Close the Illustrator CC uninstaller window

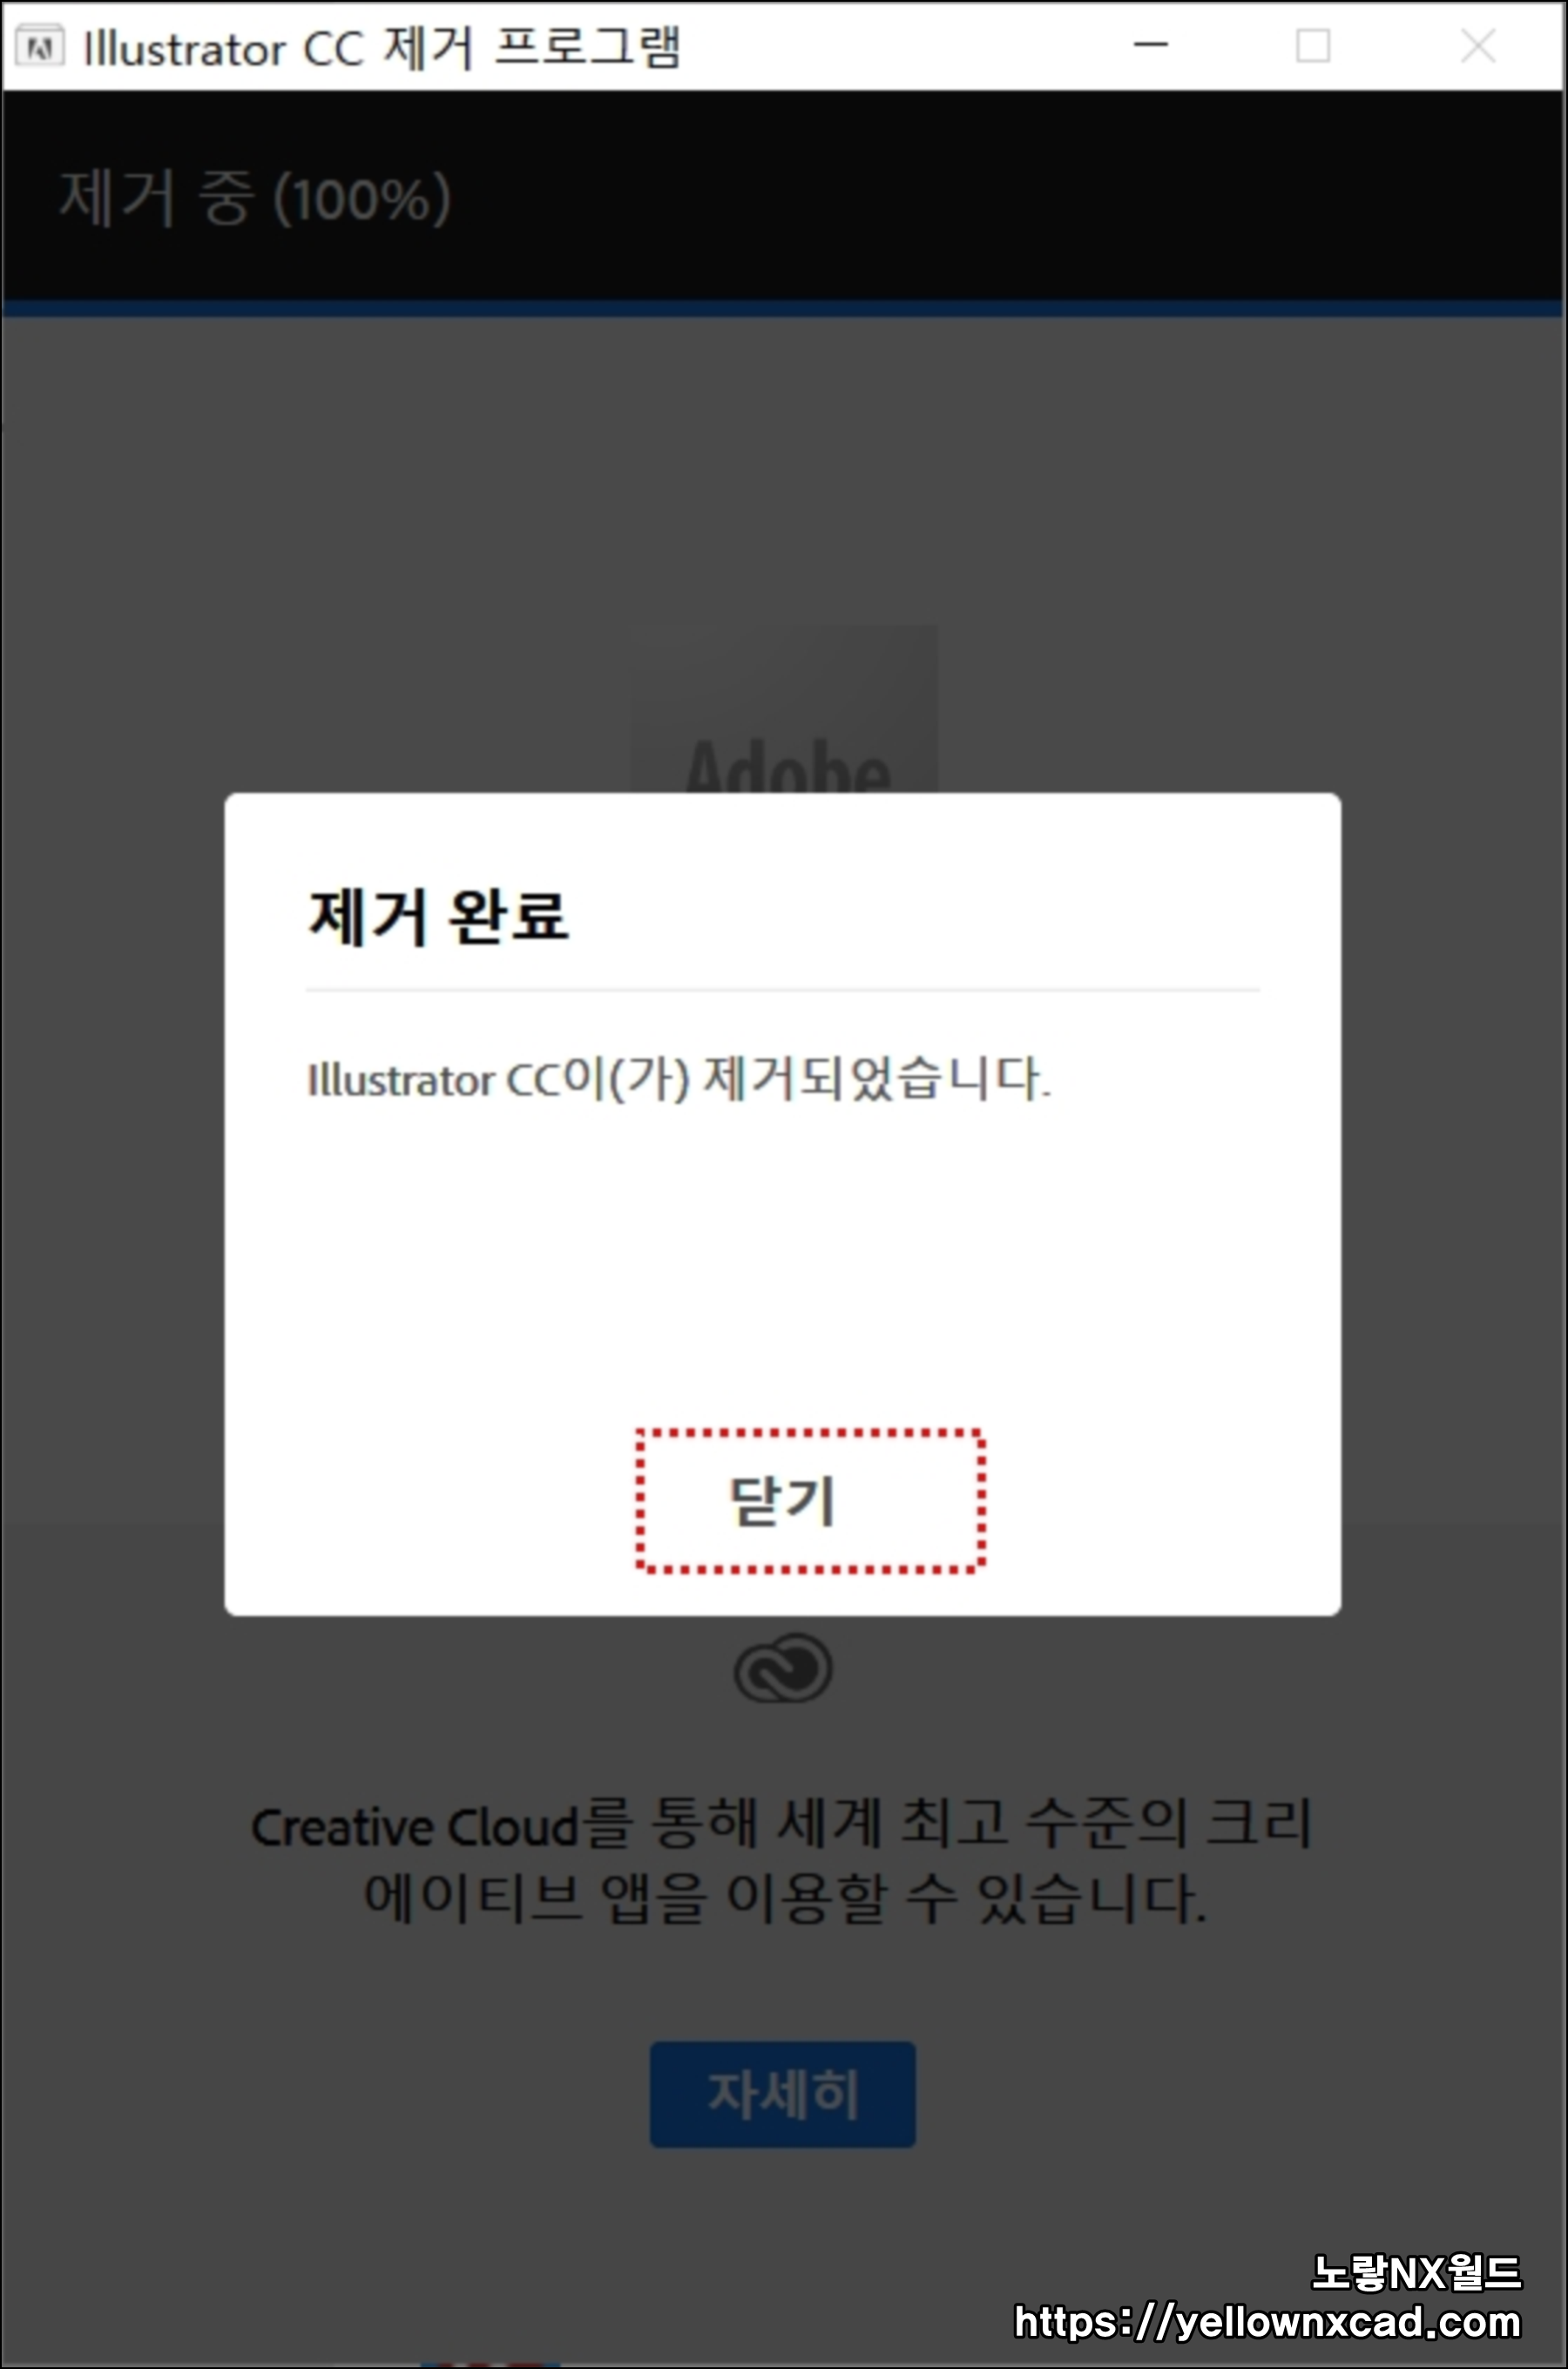tap(1478, 45)
